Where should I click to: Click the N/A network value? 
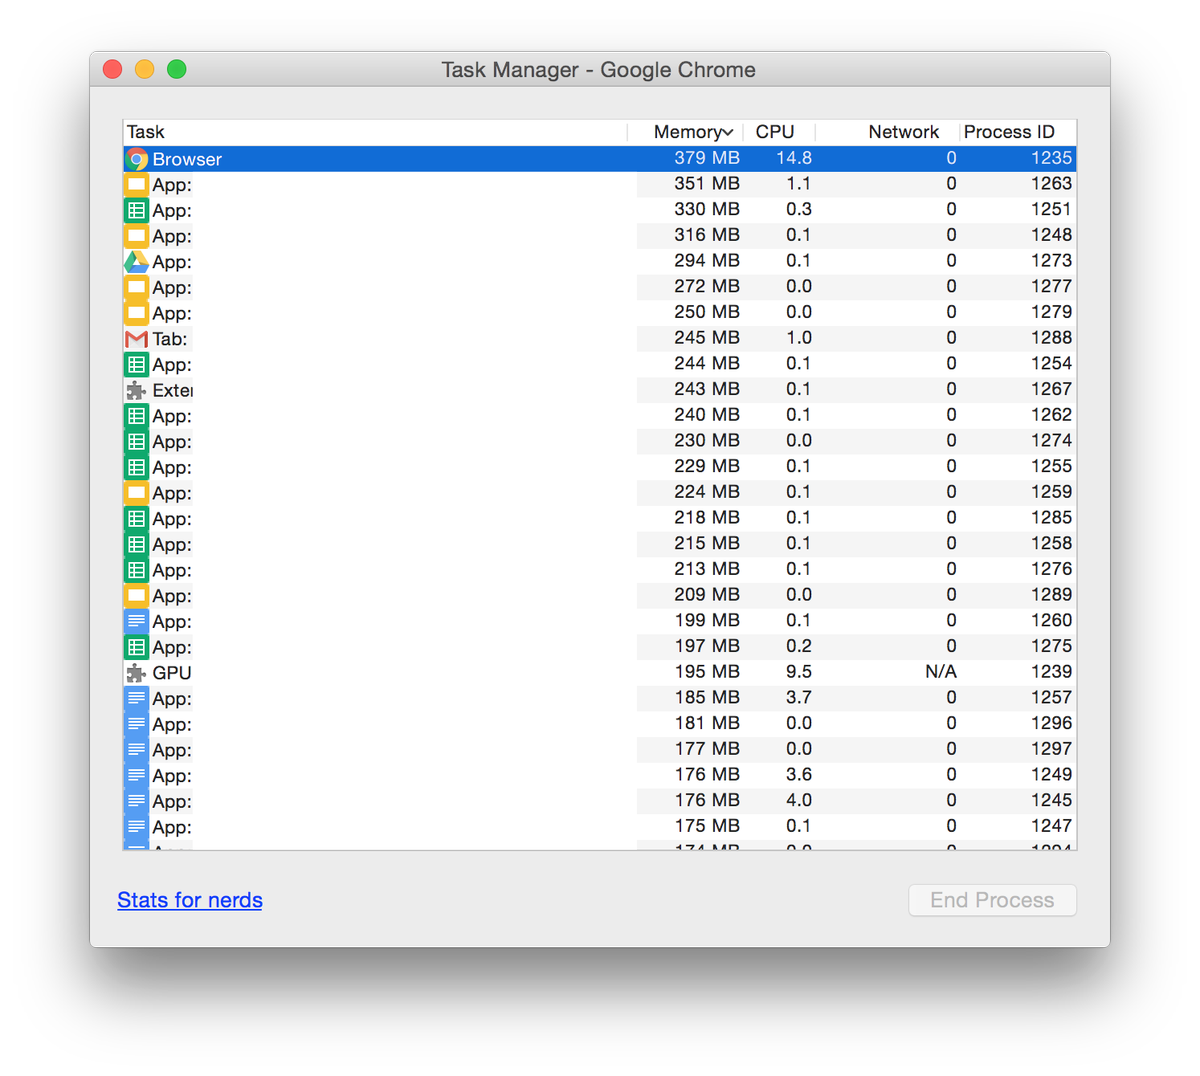941,672
